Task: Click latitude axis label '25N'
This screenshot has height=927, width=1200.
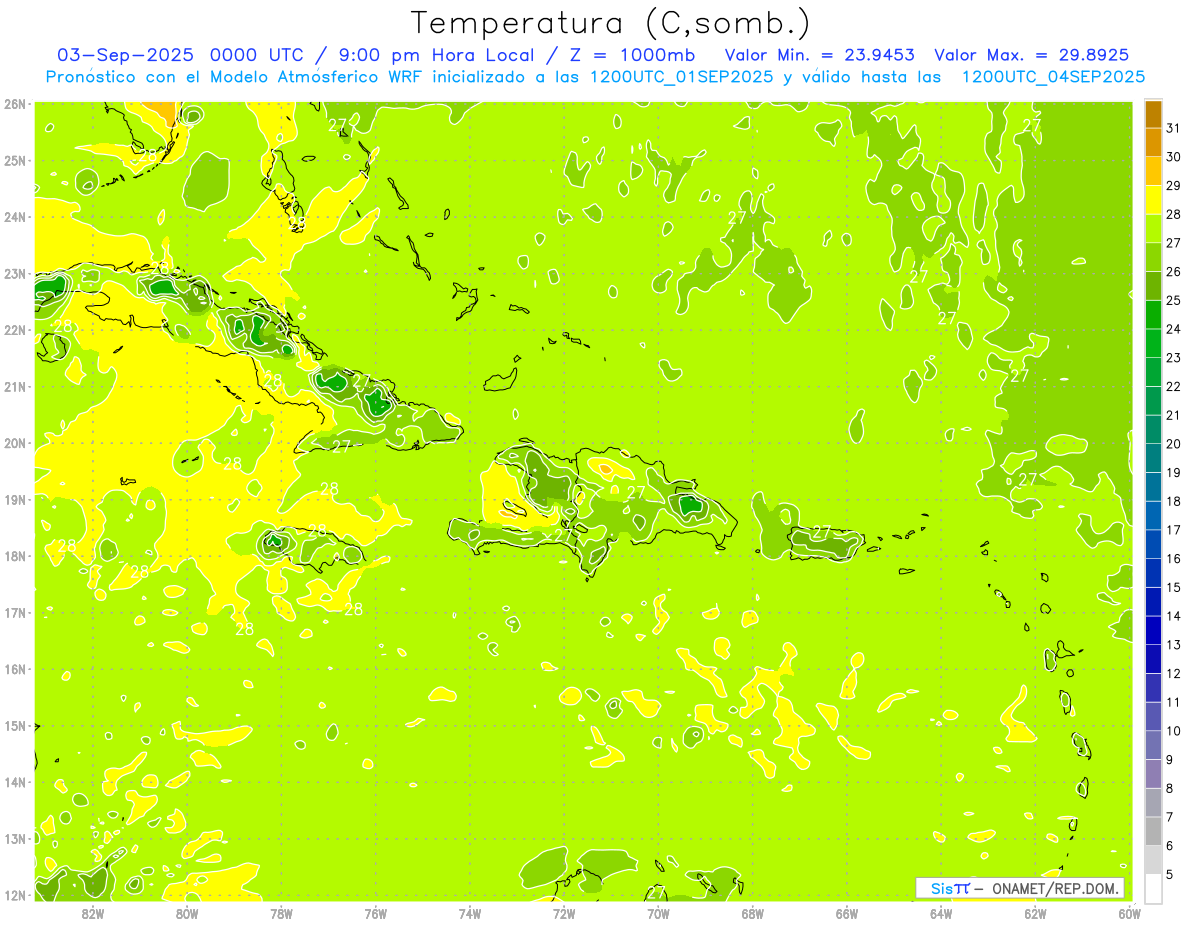Action: tap(15, 161)
